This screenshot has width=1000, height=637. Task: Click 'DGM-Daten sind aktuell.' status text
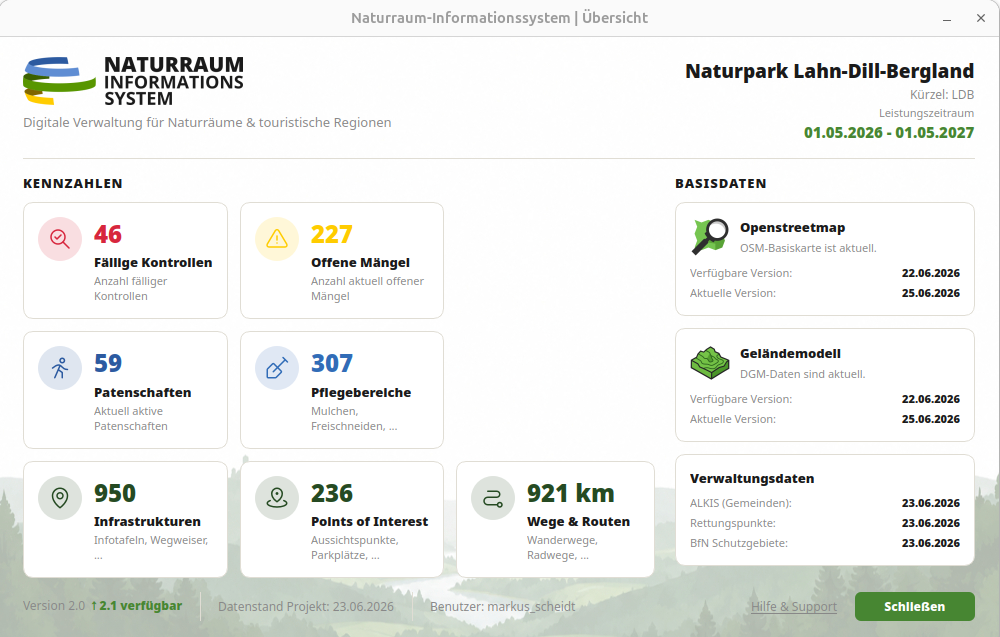pyautogui.click(x=802, y=374)
